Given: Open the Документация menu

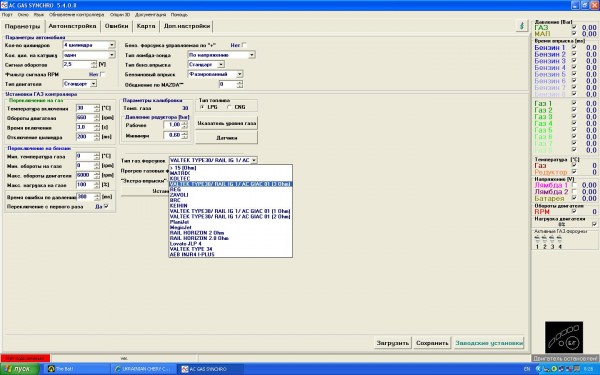Looking at the screenshot, I should tap(150, 15).
